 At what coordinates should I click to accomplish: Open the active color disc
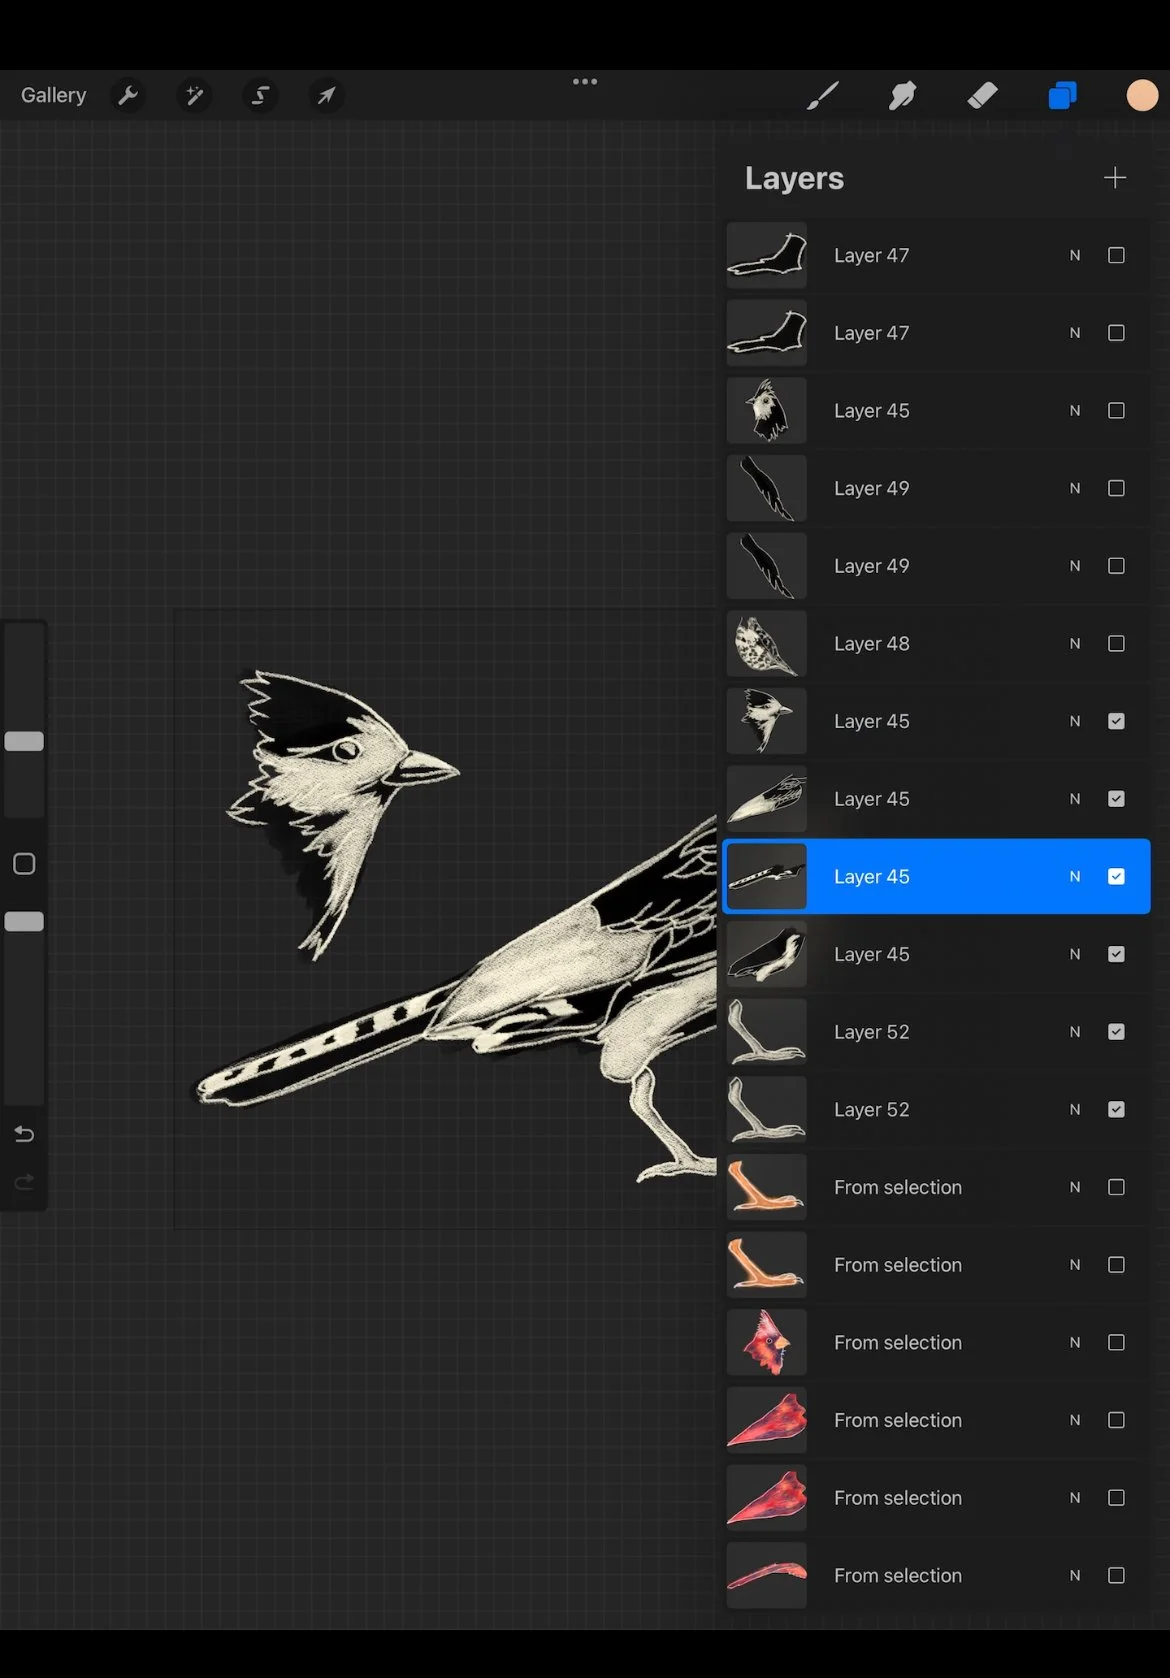tap(1142, 96)
